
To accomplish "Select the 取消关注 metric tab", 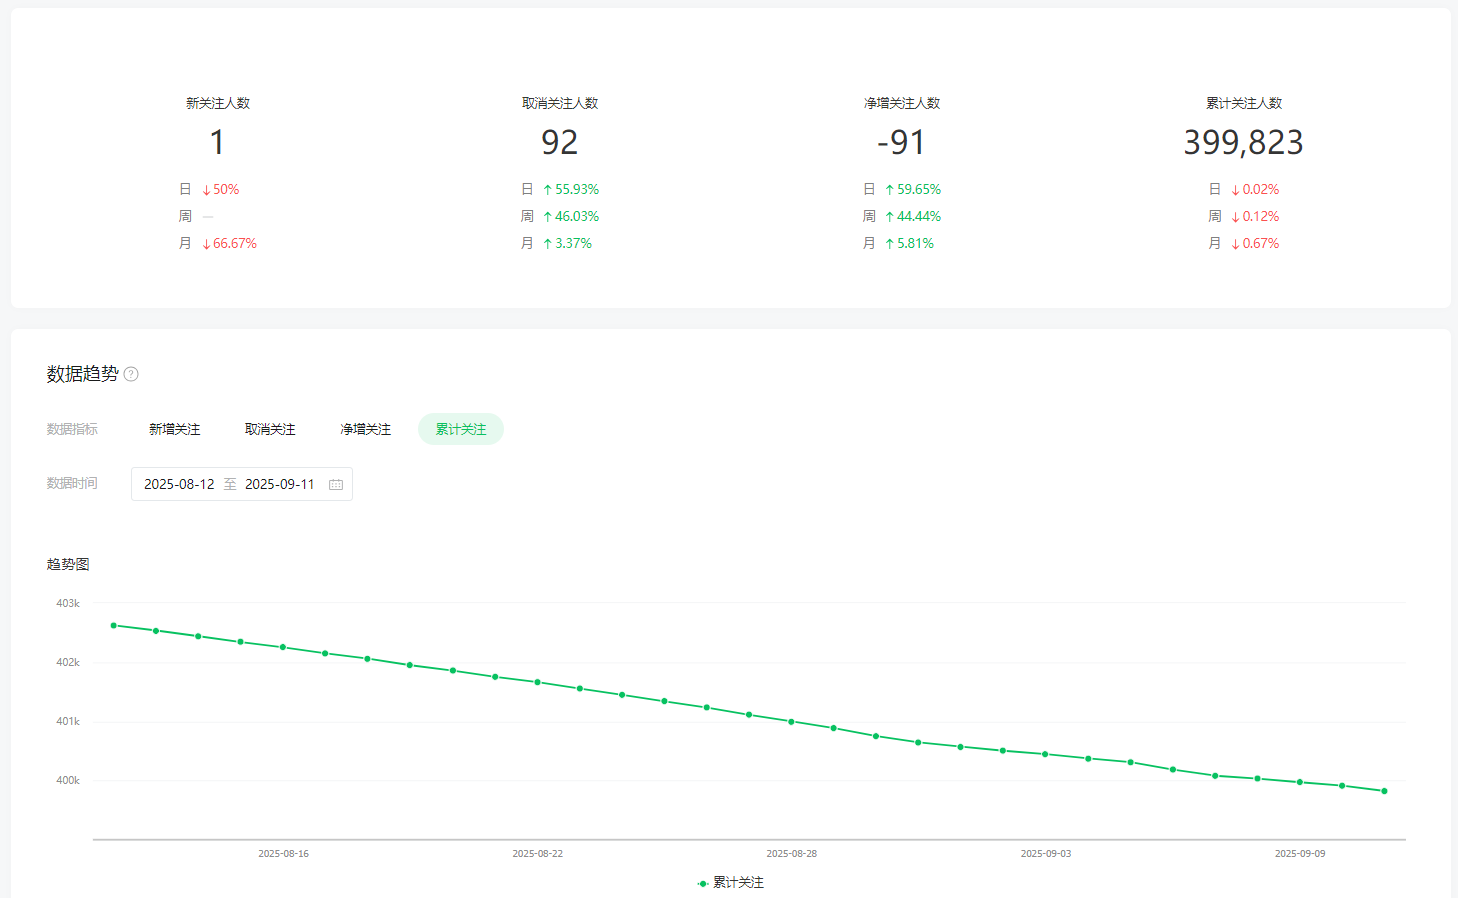I will pyautogui.click(x=270, y=429).
